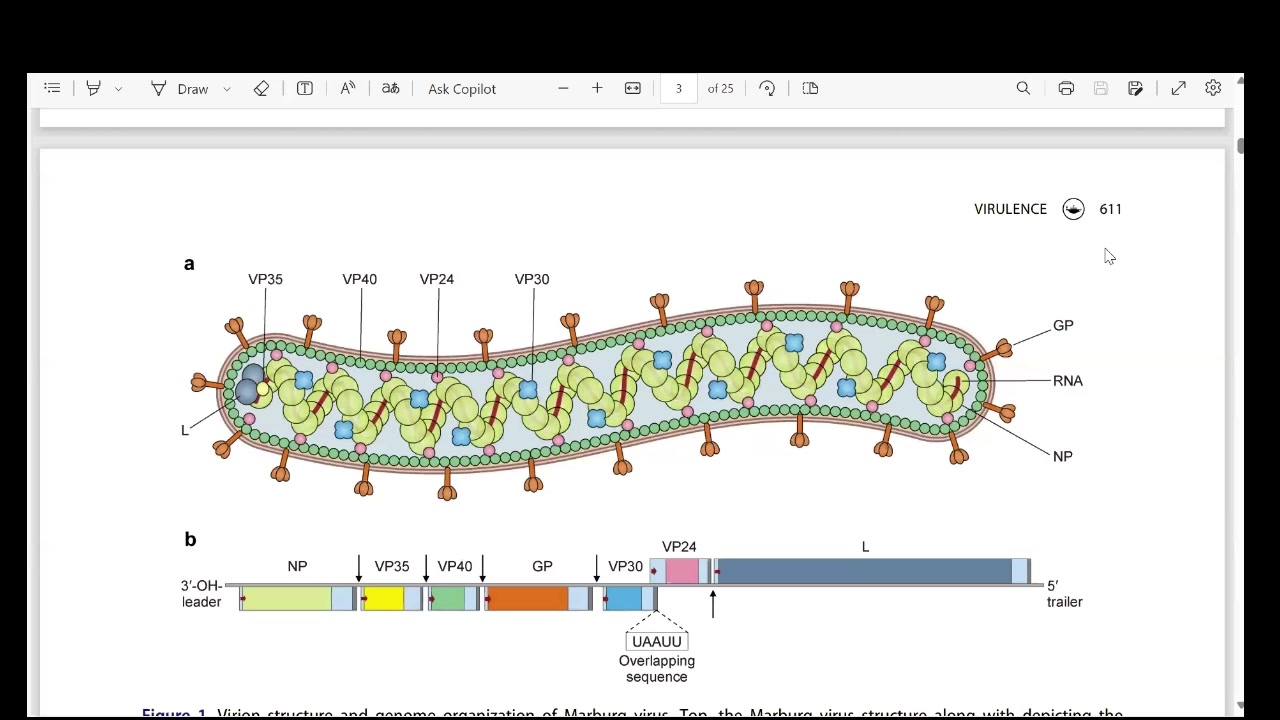Viewport: 1280px width, 720px height.
Task: Click the page number input field
Action: pyautogui.click(x=678, y=89)
